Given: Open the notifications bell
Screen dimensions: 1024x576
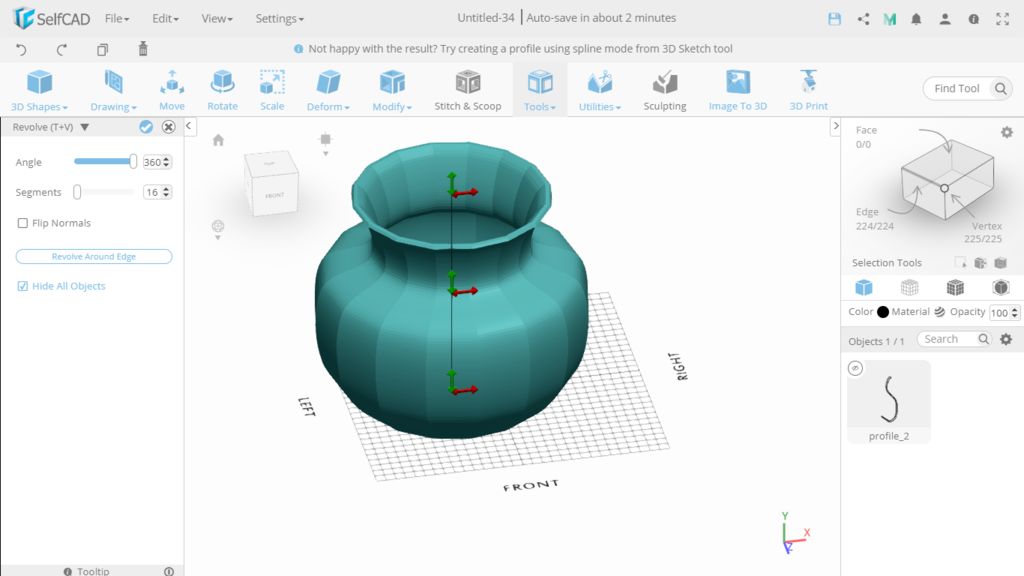Looking at the screenshot, I should 916,19.
